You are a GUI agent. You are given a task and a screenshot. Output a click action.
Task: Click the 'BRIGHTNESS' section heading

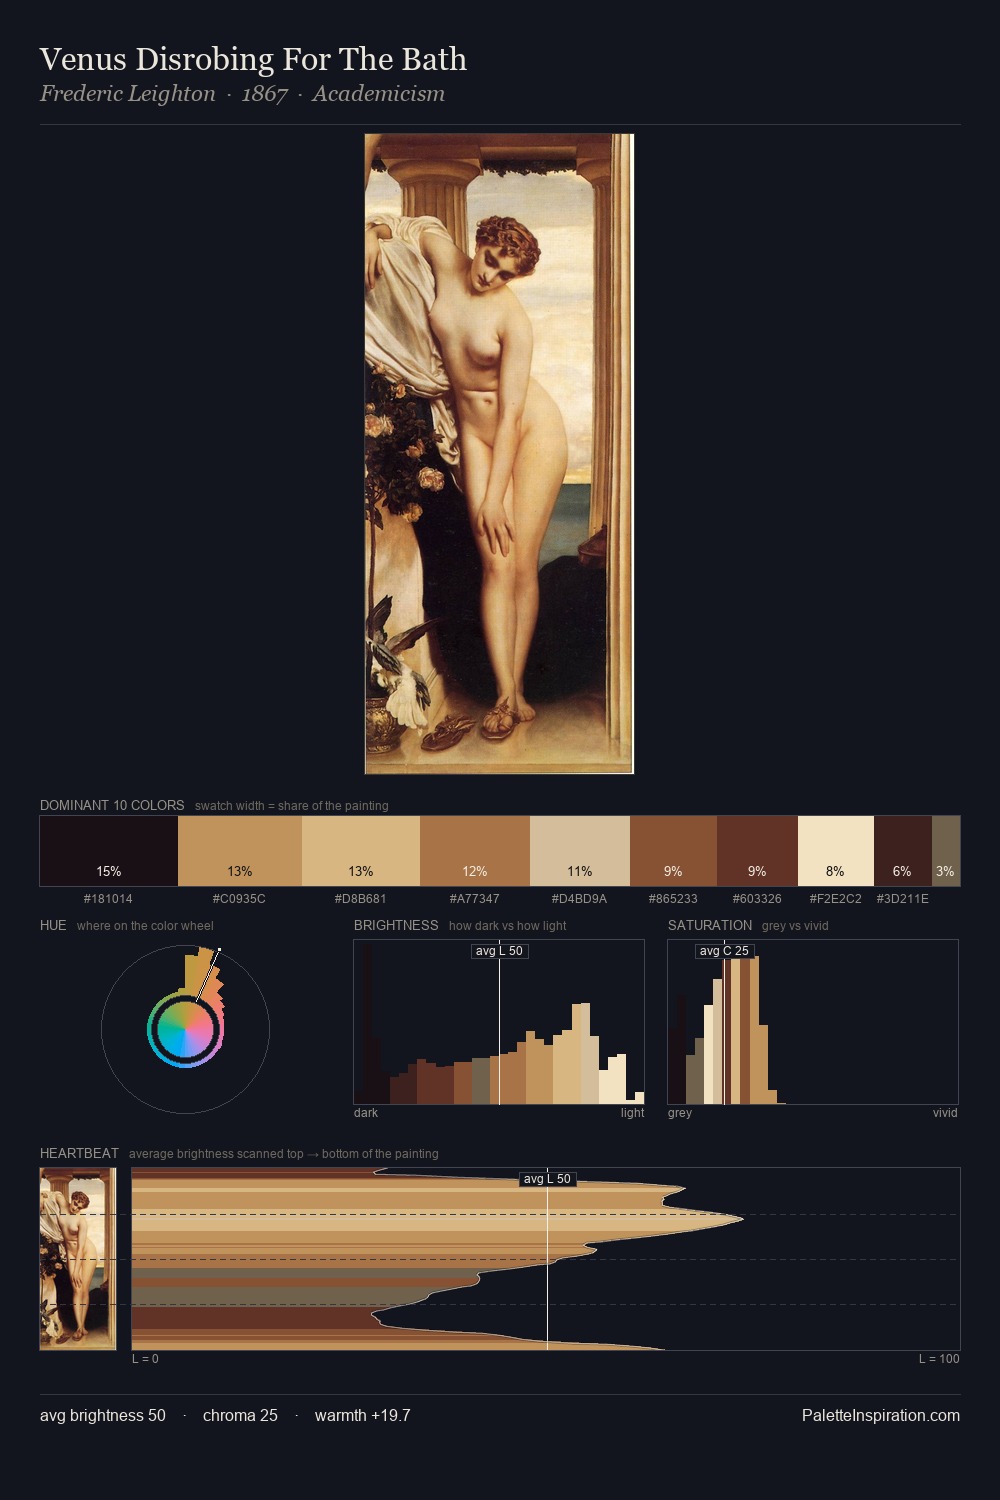coord(396,925)
